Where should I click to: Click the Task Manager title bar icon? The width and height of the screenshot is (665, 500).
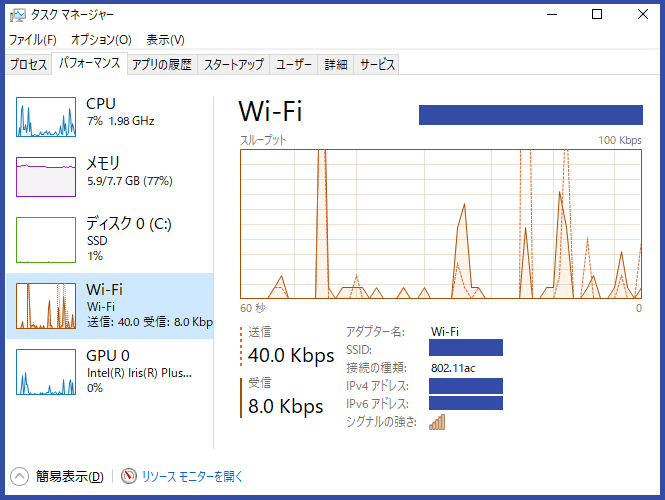(x=18, y=15)
